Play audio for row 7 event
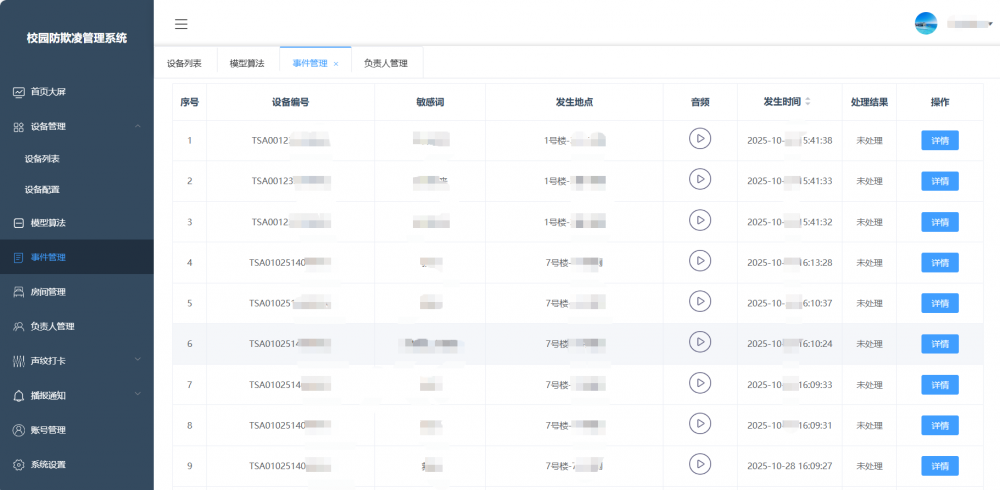 [700, 383]
